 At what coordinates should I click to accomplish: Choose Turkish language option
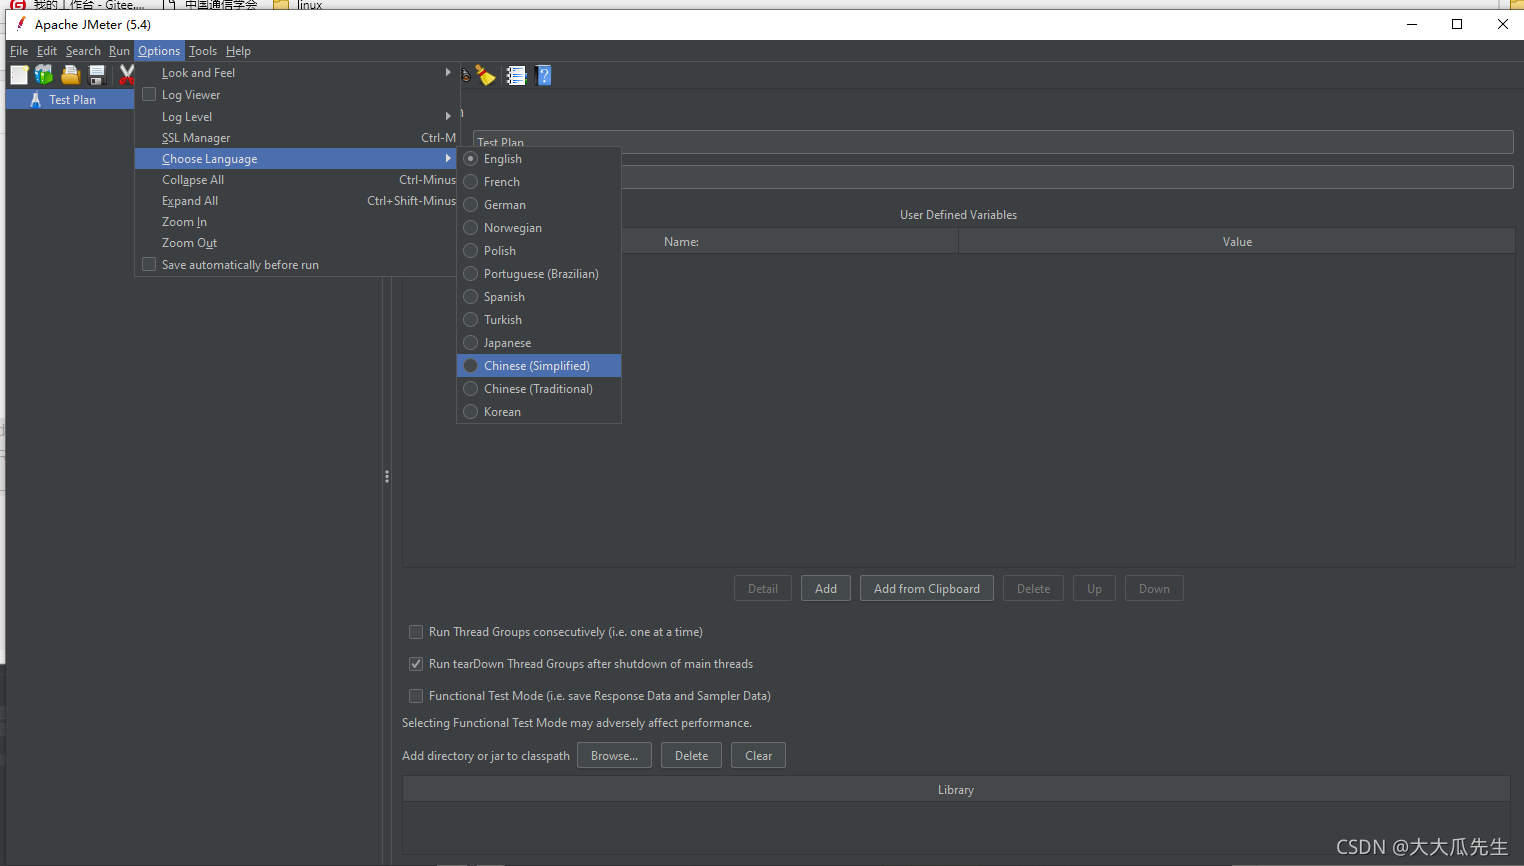539,320
